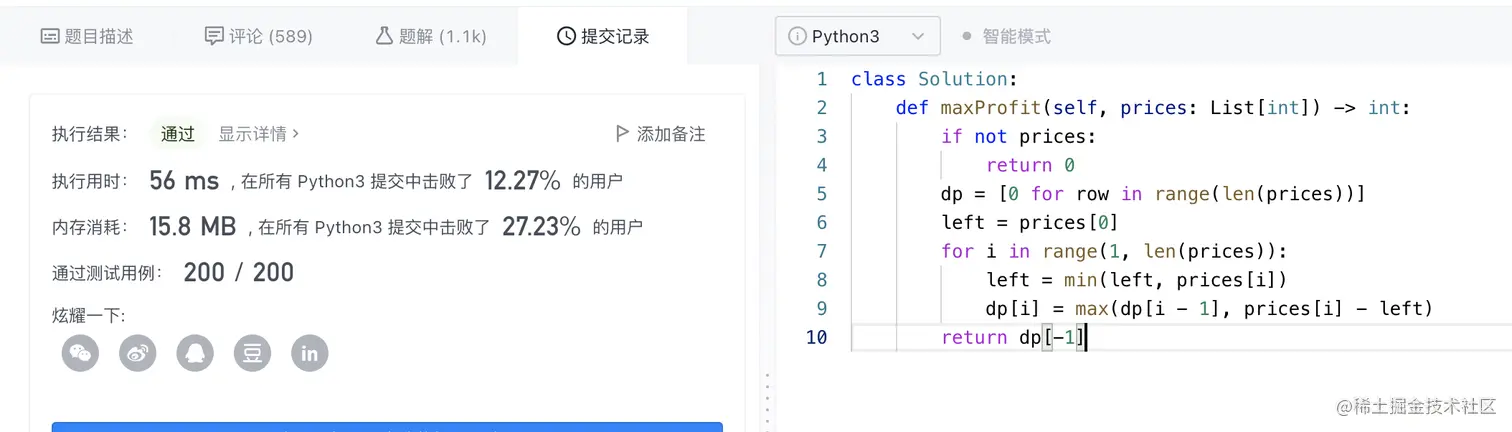The image size is (1512, 432).
Task: Share result via QQ icon
Action: click(195, 353)
